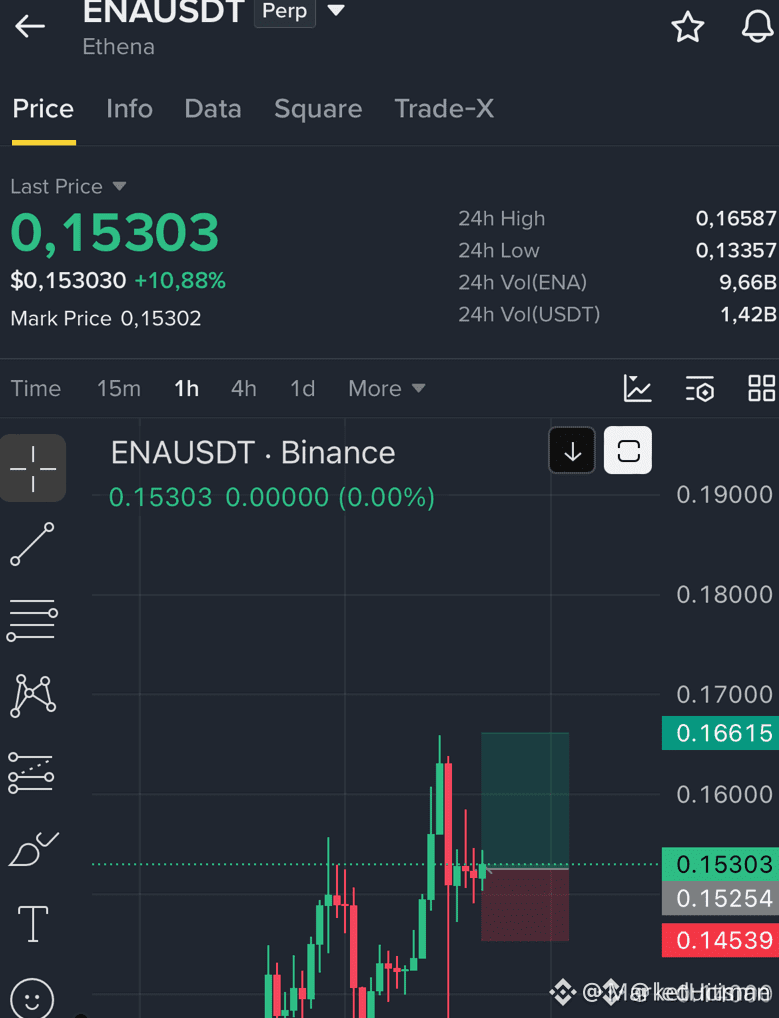Viewport: 779px width, 1018px height.
Task: Select the long position forecasting tool
Action: 31,773
